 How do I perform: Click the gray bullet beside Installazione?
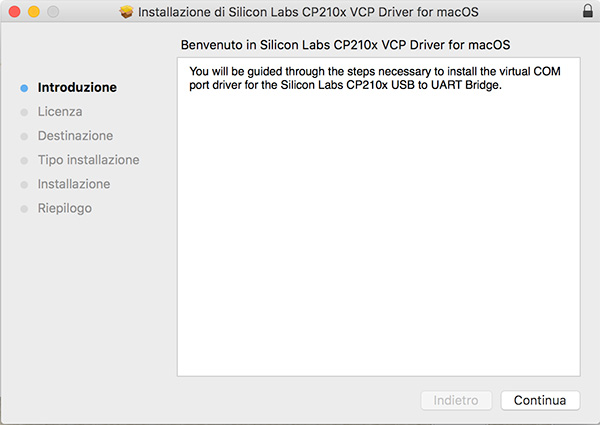tap(24, 185)
